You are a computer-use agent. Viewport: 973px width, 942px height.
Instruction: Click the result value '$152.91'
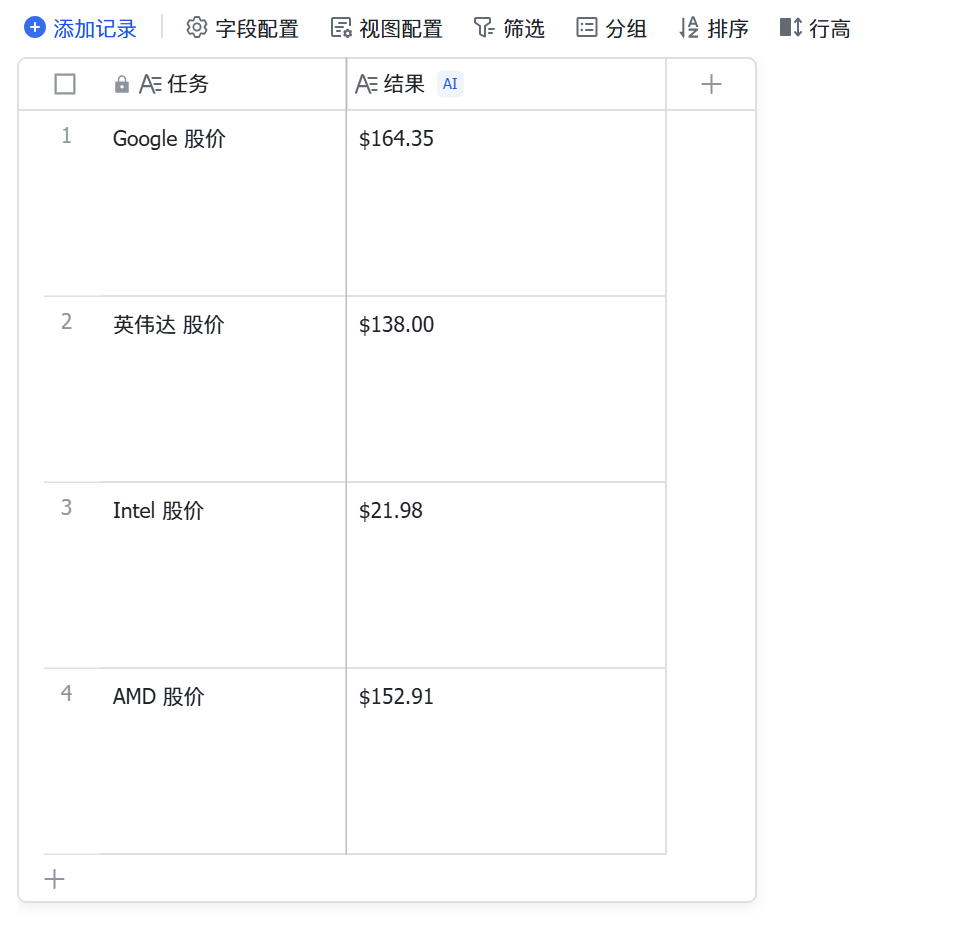[x=396, y=697]
